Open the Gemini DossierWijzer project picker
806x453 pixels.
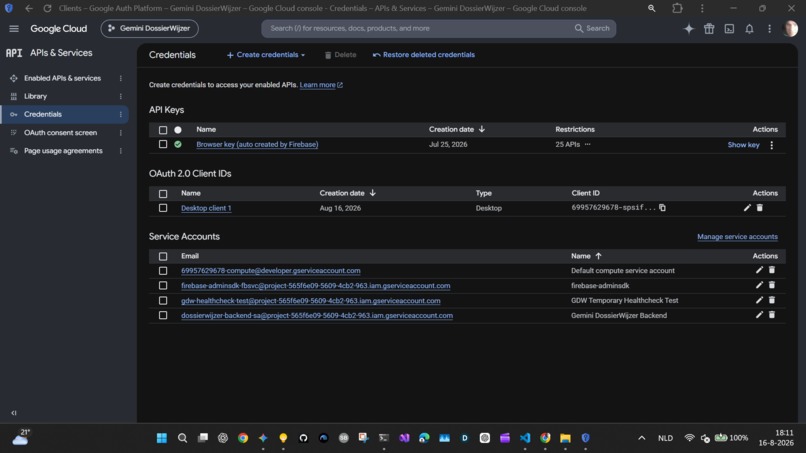point(150,28)
